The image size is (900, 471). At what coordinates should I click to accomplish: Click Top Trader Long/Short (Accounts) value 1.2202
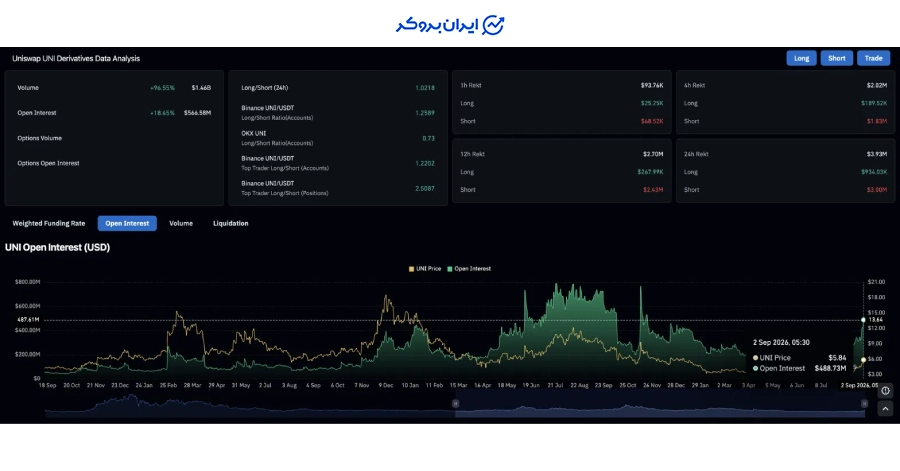[425, 164]
